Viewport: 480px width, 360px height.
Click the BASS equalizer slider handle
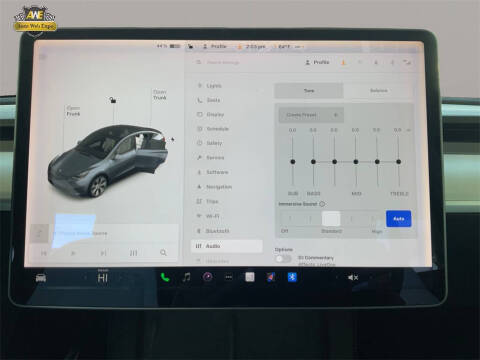(x=313, y=162)
